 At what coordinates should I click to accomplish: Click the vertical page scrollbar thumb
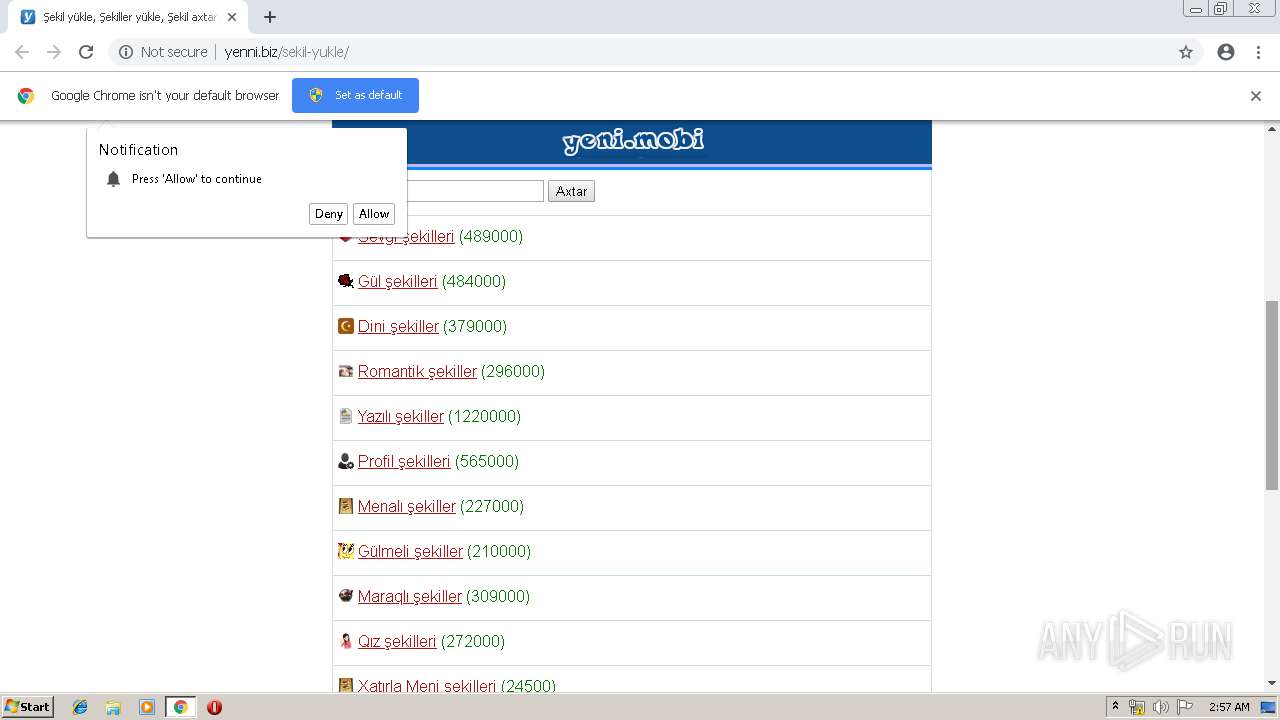(1272, 395)
